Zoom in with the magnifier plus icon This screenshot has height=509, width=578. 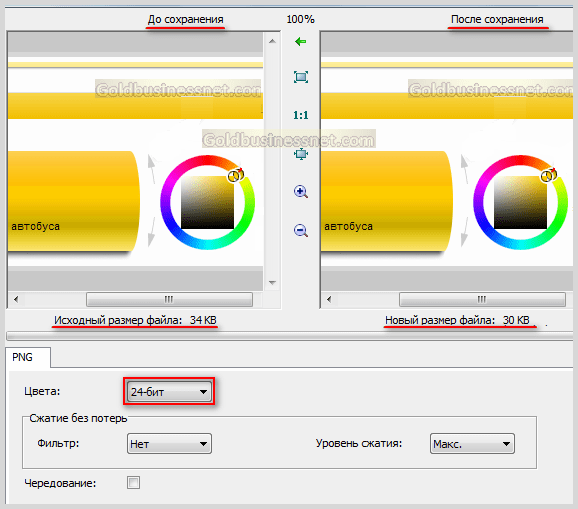301,192
